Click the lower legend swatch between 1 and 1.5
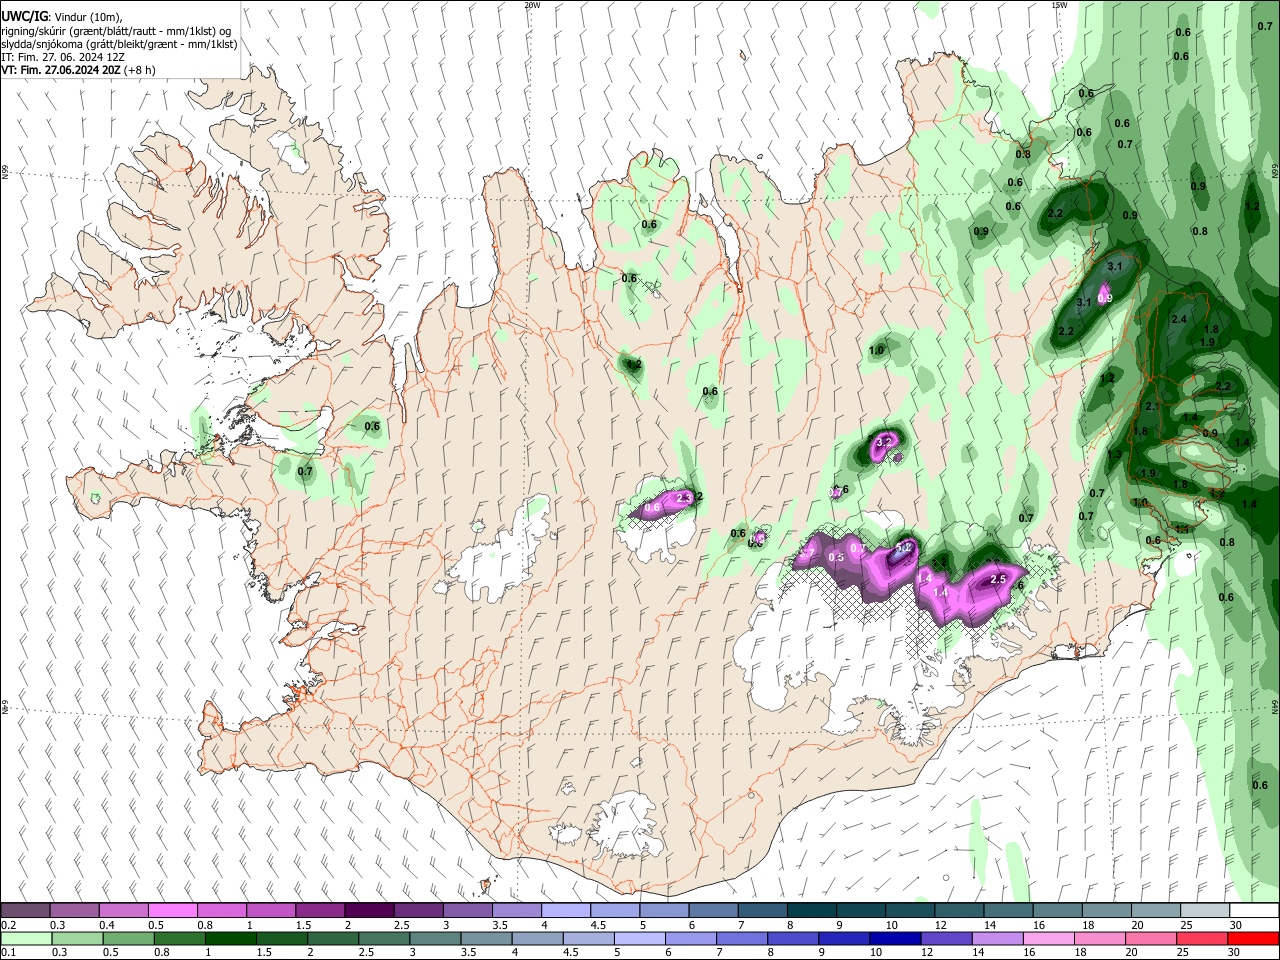Screen dimensions: 1280x960 pos(230,938)
